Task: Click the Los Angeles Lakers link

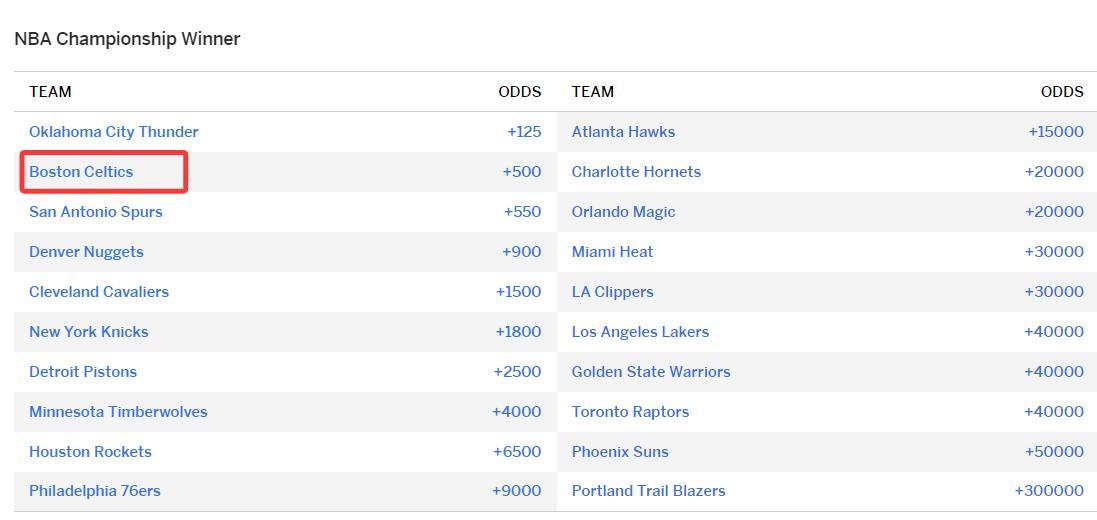Action: pos(640,332)
